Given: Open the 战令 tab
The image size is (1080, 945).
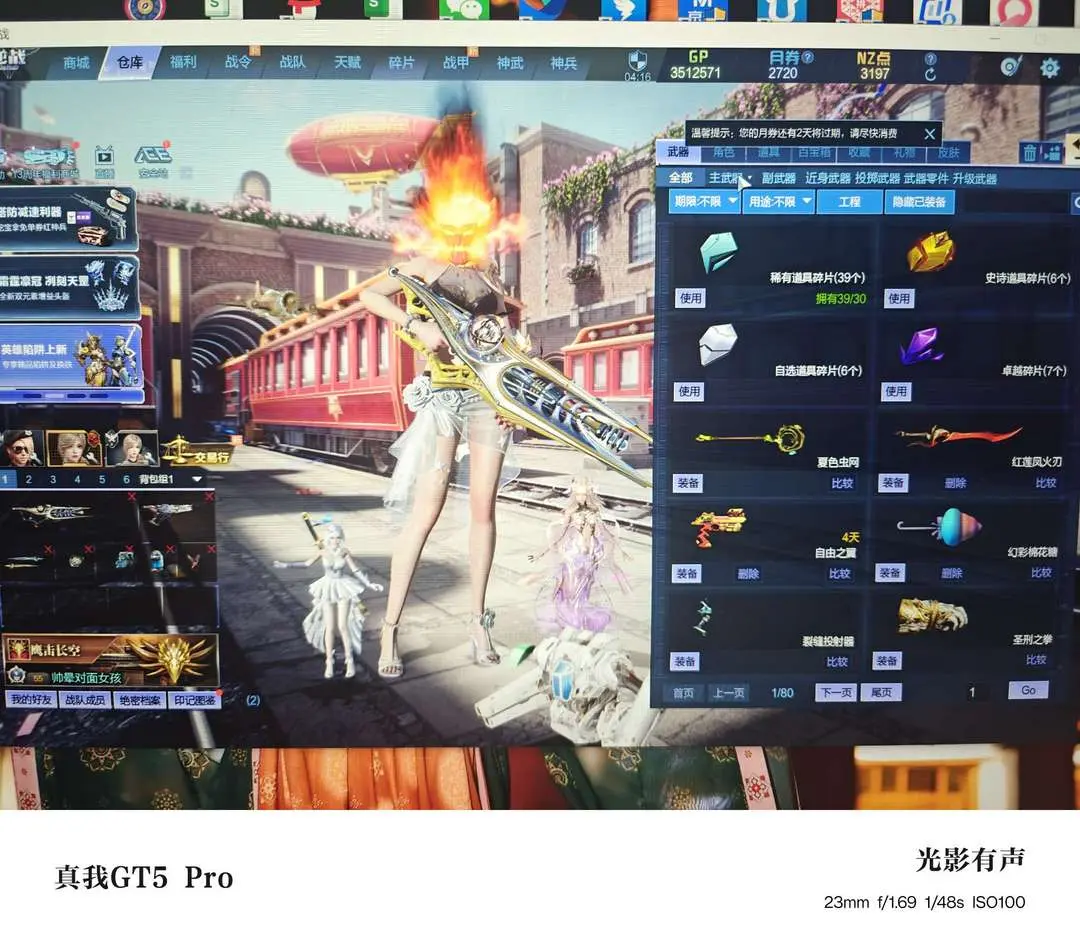Looking at the screenshot, I should (x=238, y=62).
